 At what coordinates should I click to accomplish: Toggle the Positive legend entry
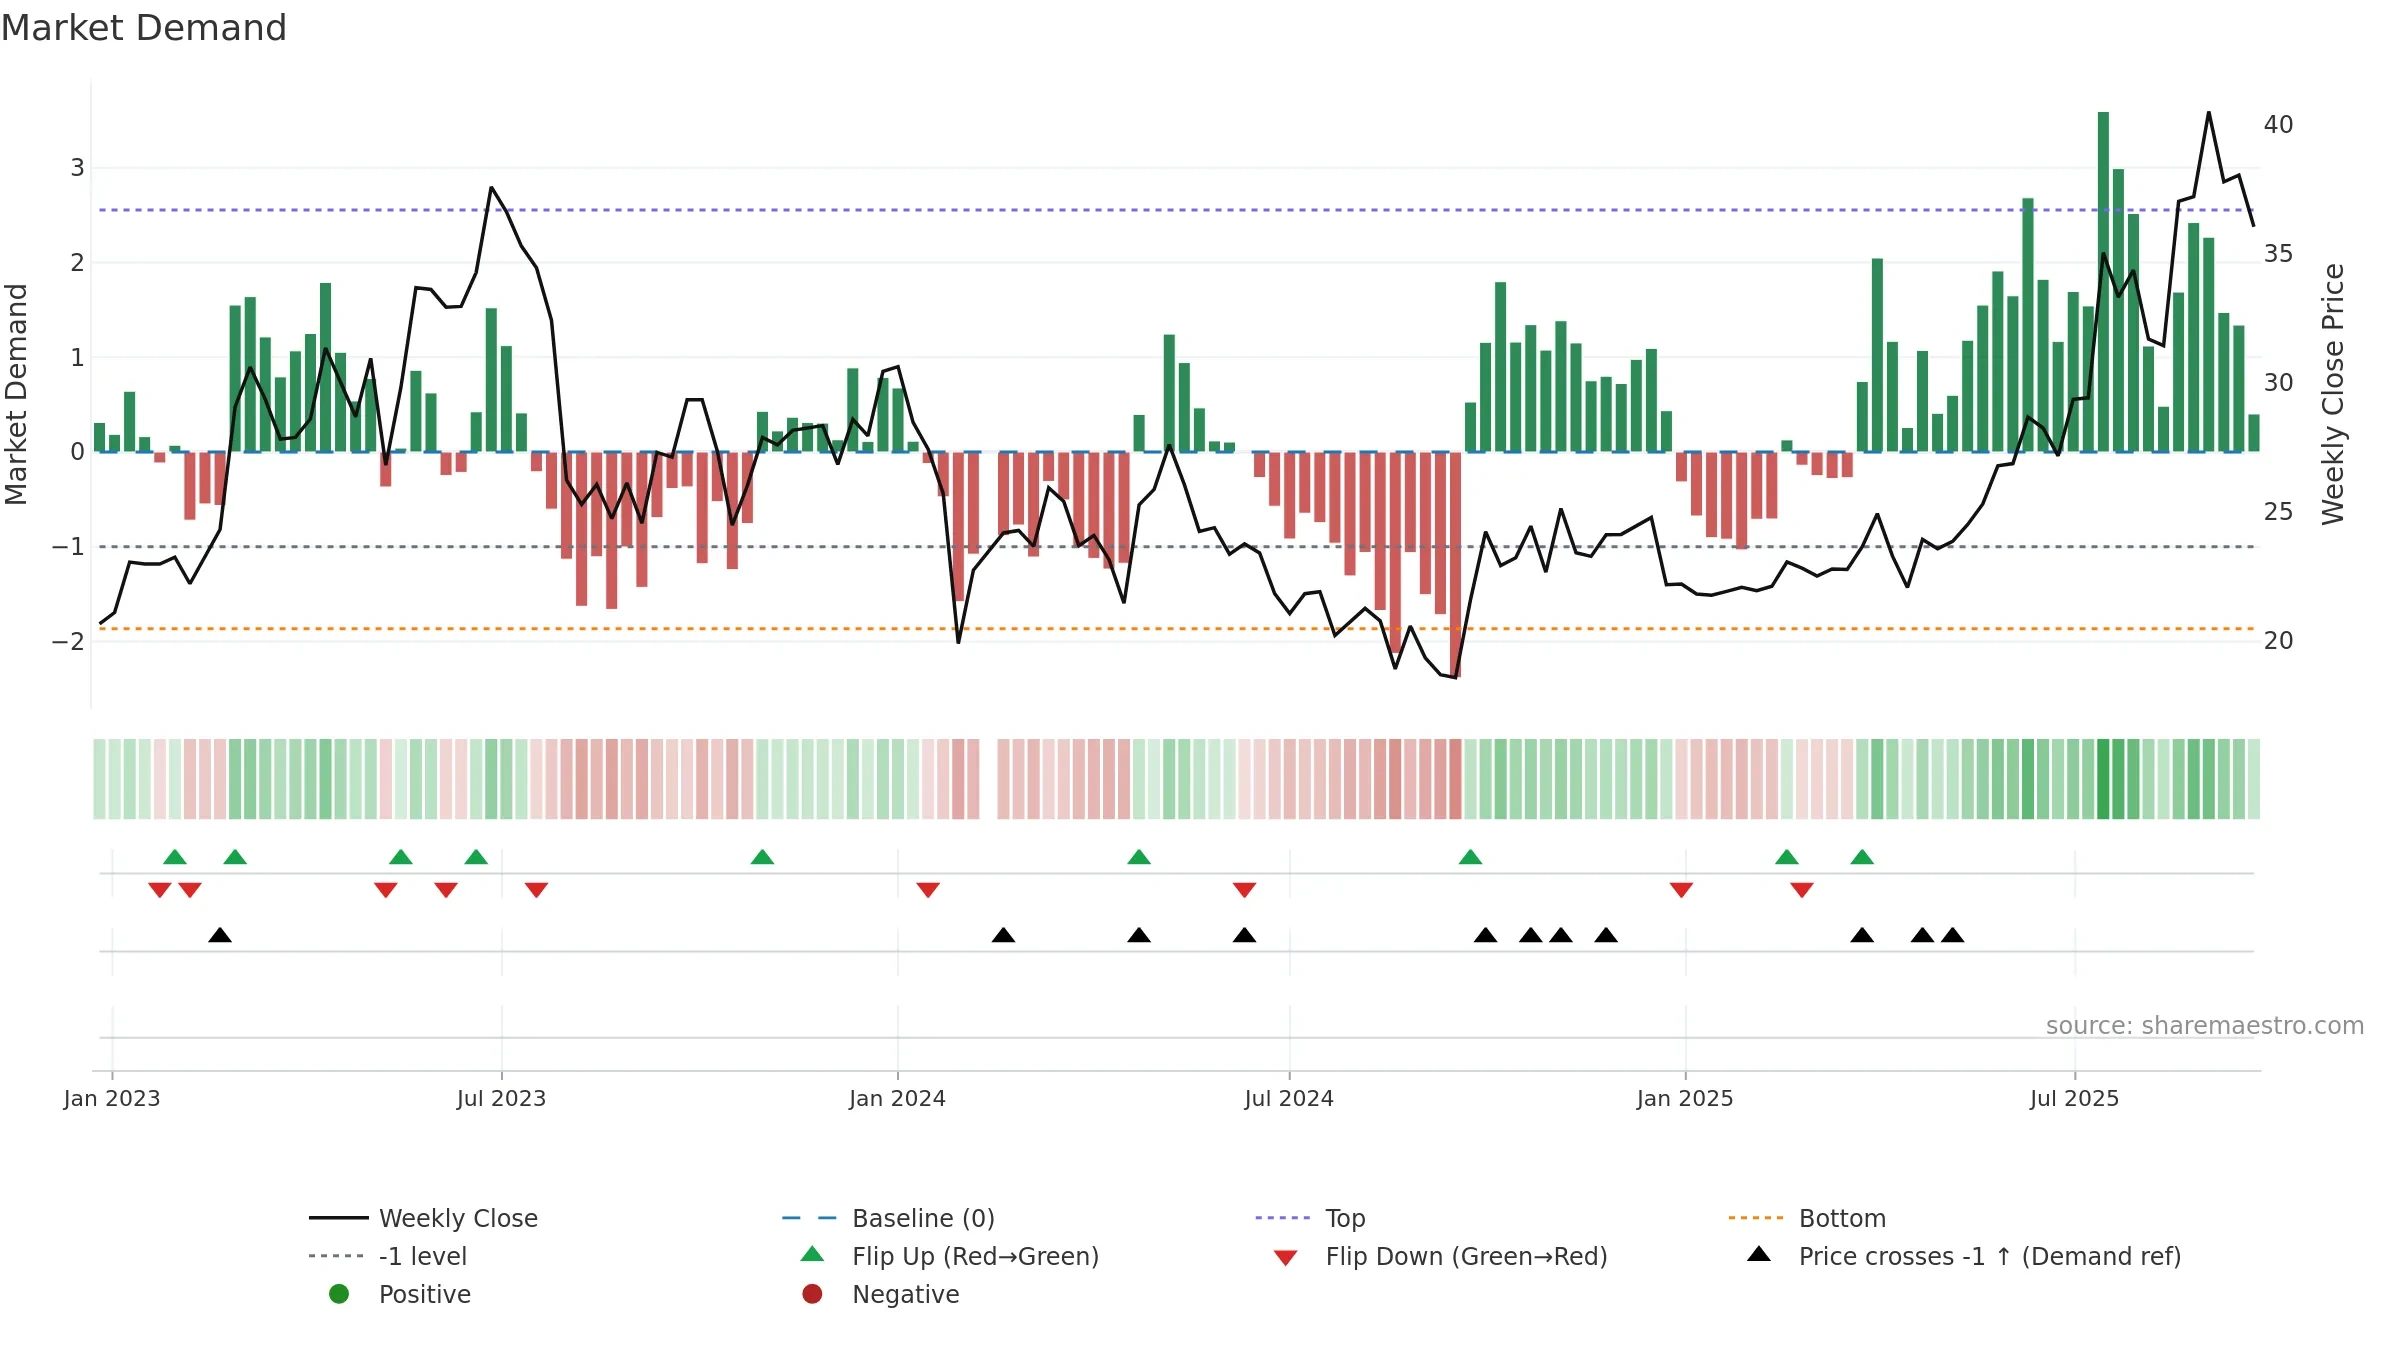[x=400, y=1294]
